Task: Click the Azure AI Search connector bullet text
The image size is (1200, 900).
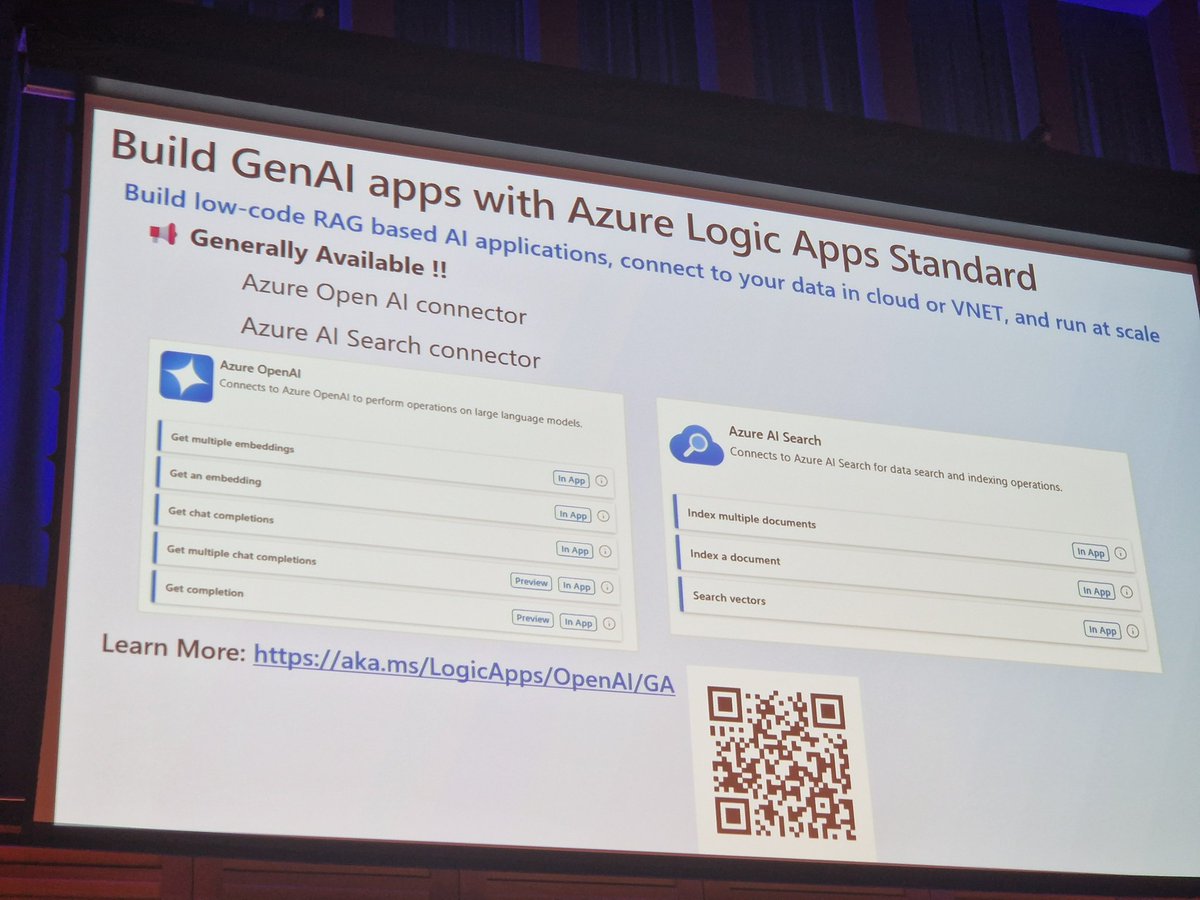Action: tap(390, 343)
